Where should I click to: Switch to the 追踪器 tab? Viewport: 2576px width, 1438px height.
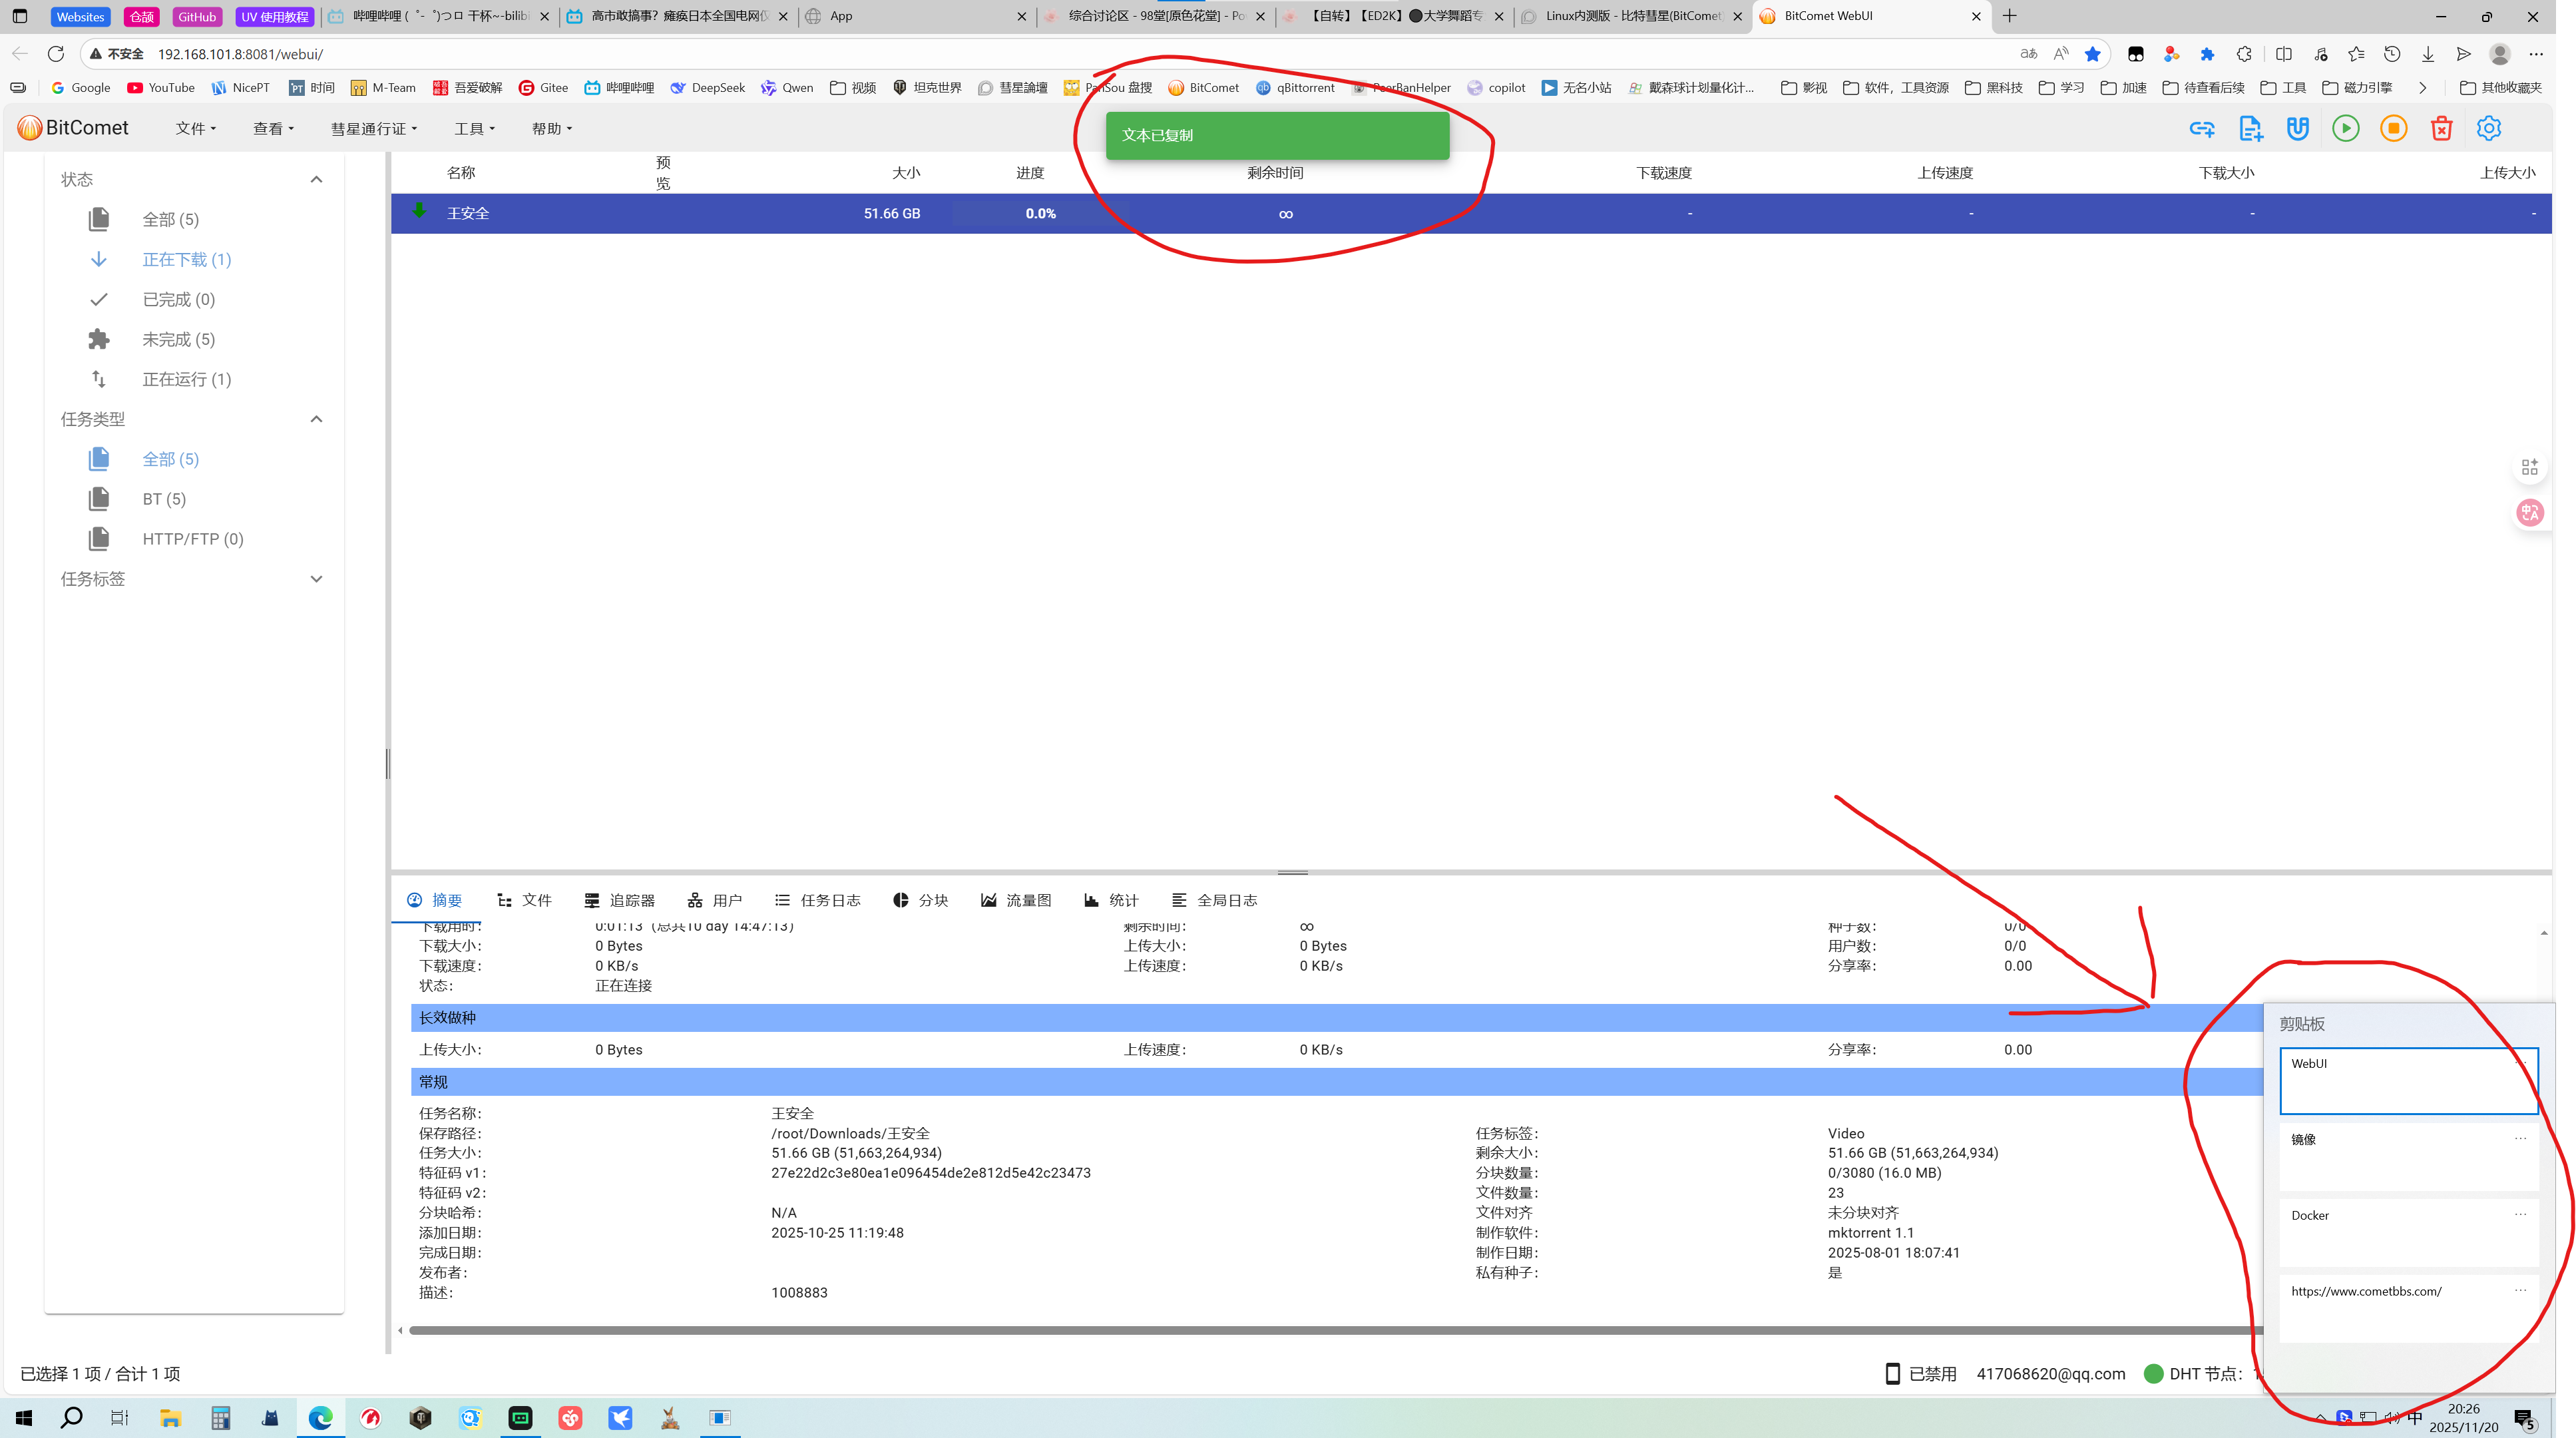(620, 900)
